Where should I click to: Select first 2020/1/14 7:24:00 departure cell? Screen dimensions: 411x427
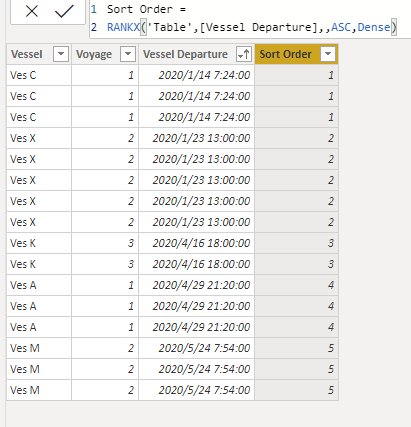[197, 75]
